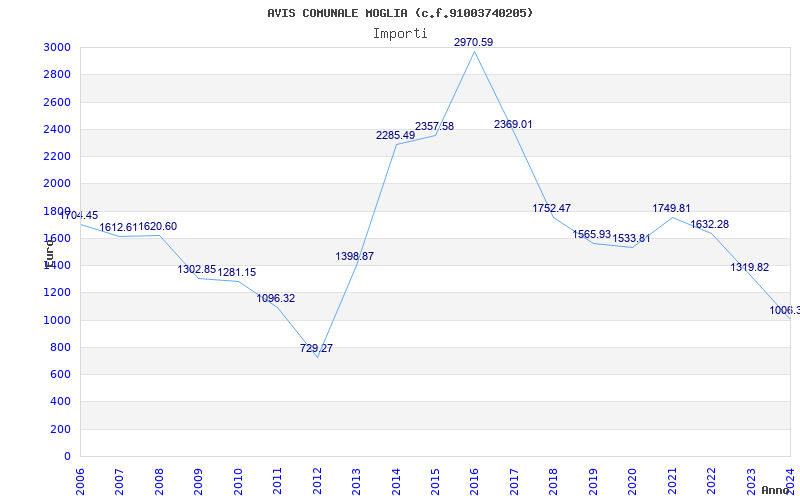Select the 2008 x-axis year label
Viewport: 800px width, 500px height.
point(159,481)
